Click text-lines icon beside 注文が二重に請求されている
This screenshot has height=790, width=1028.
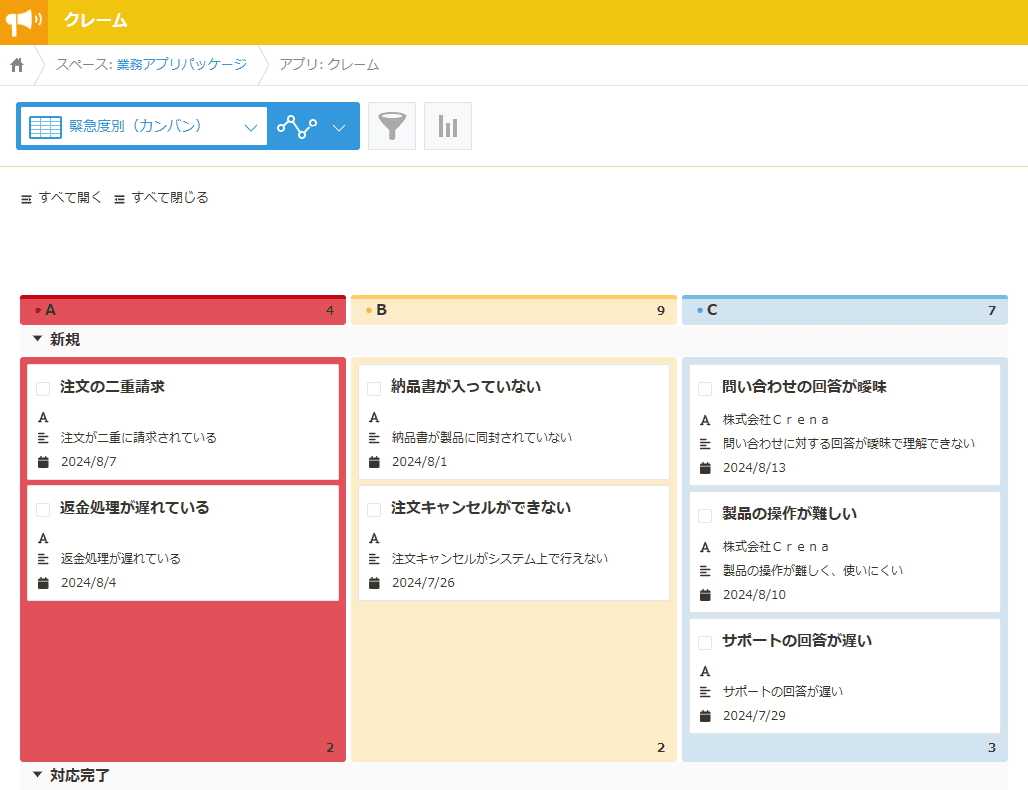tap(43, 438)
